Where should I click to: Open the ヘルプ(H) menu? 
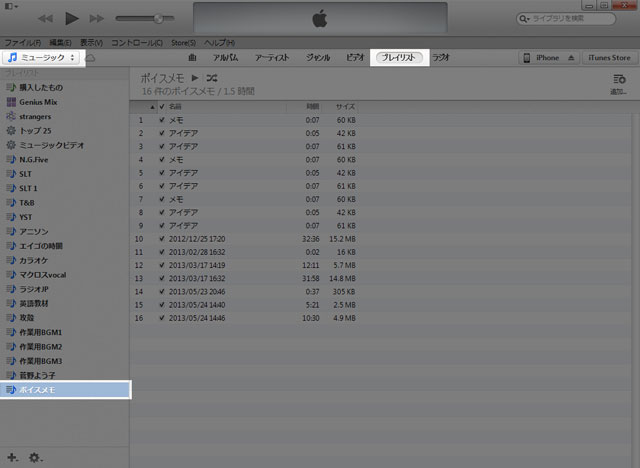click(219, 42)
